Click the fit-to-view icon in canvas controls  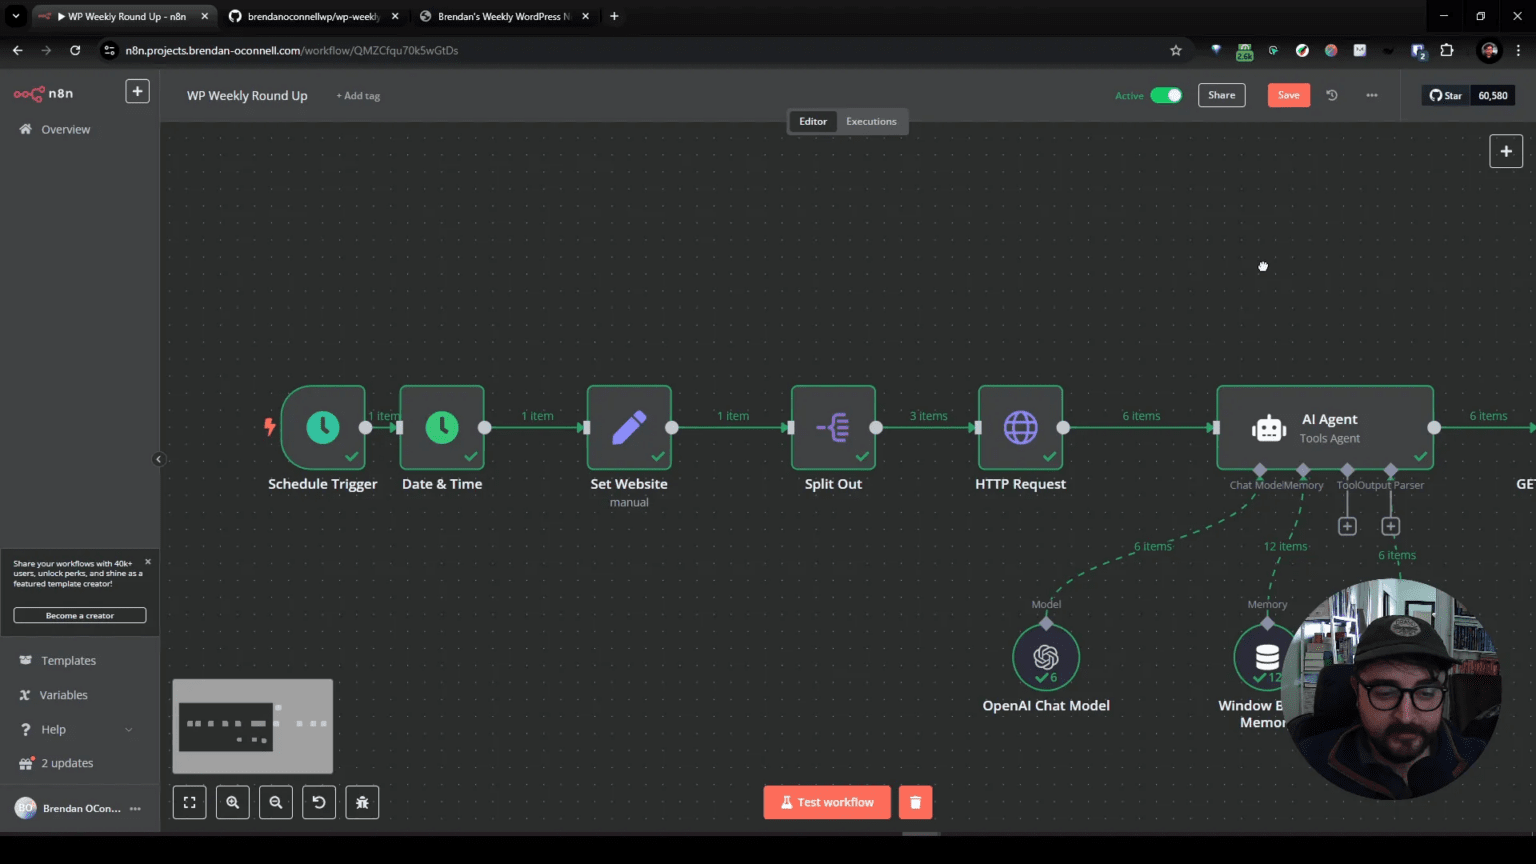tap(189, 801)
